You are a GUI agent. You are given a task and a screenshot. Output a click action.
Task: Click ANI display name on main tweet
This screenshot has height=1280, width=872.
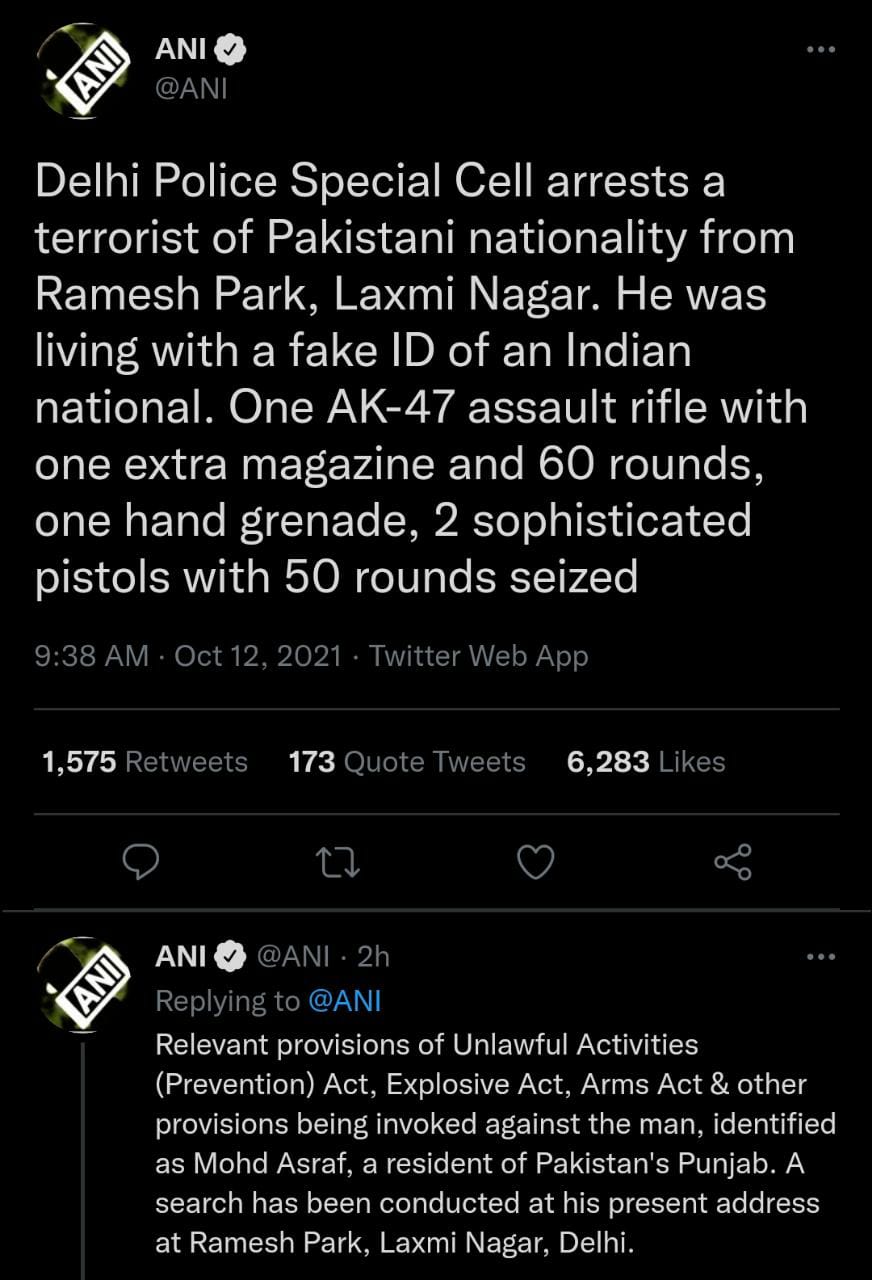click(181, 48)
